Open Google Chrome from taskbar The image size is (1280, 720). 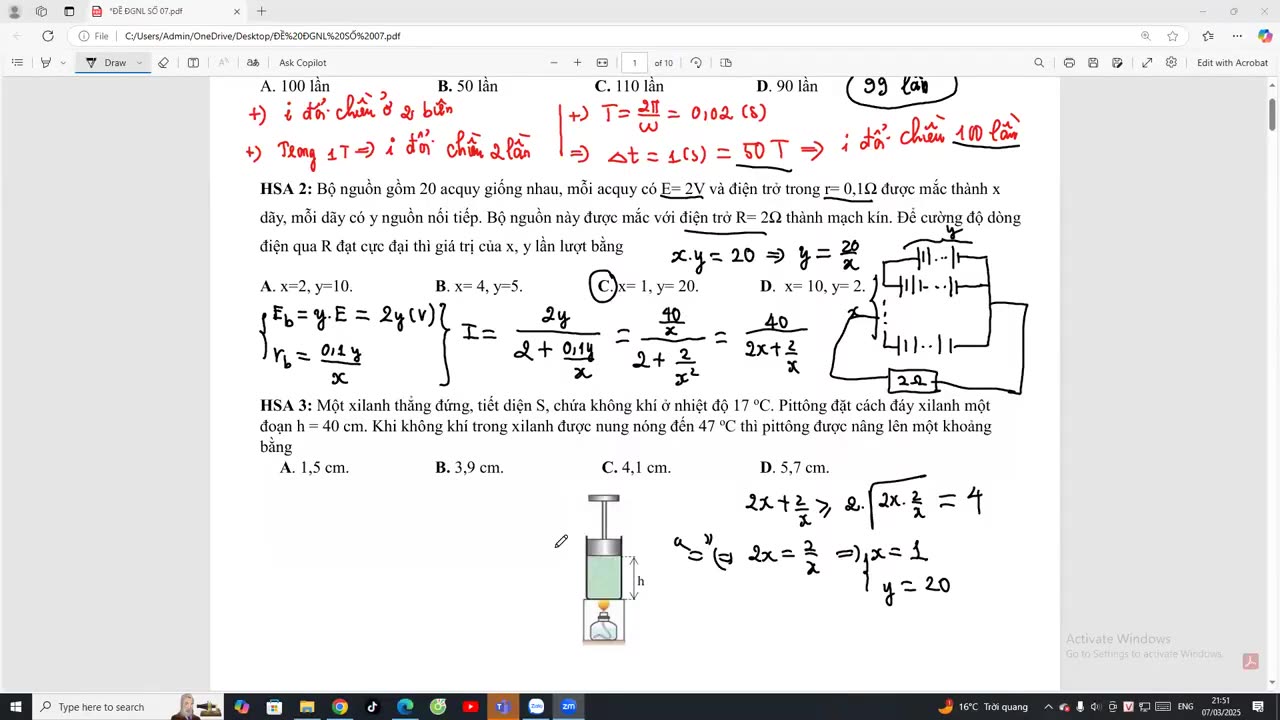(x=340, y=707)
